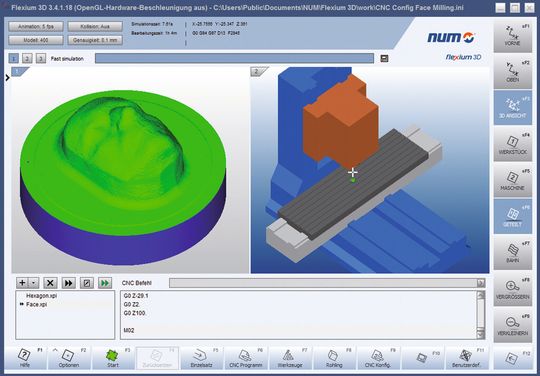Activate the 3D Ansicht view button
The image size is (540, 376).
coord(512,108)
